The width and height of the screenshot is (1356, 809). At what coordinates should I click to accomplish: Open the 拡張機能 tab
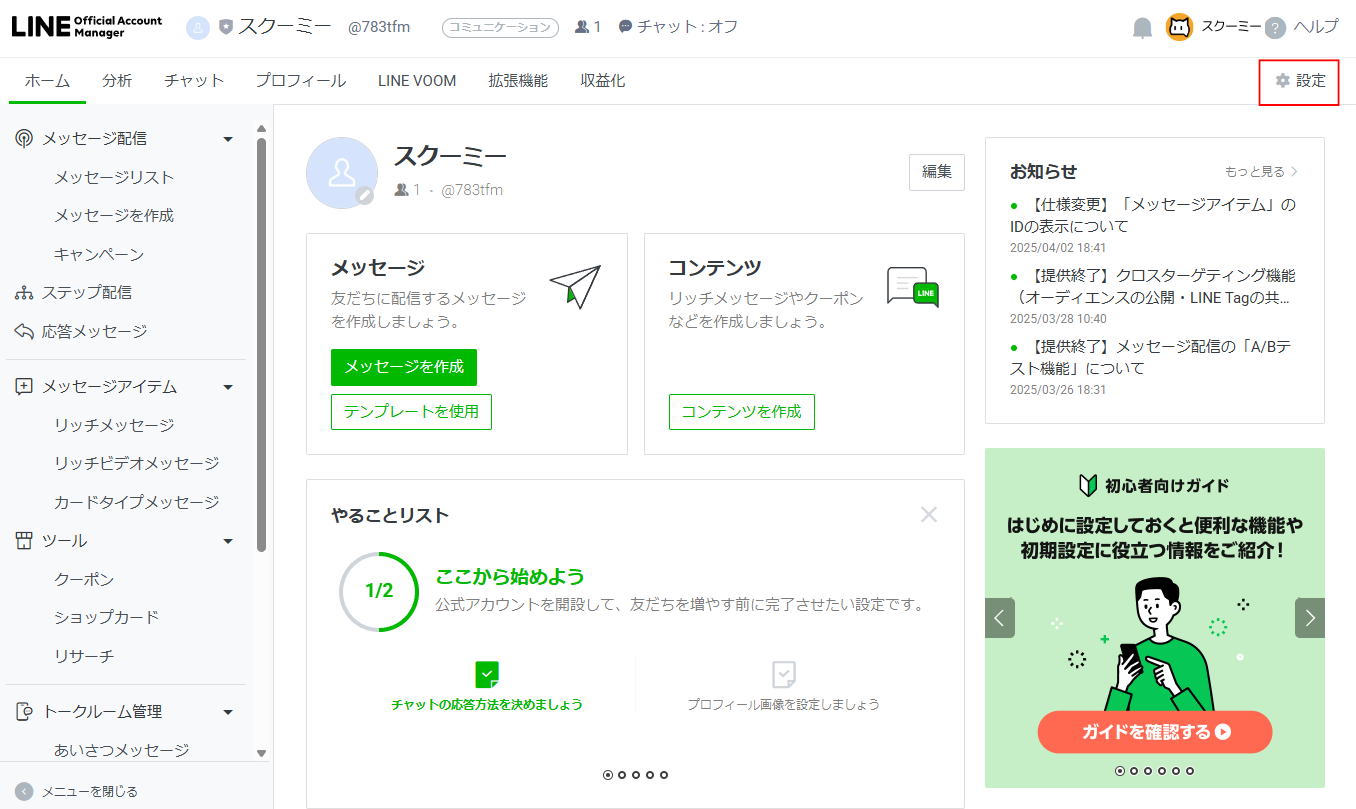tap(518, 81)
